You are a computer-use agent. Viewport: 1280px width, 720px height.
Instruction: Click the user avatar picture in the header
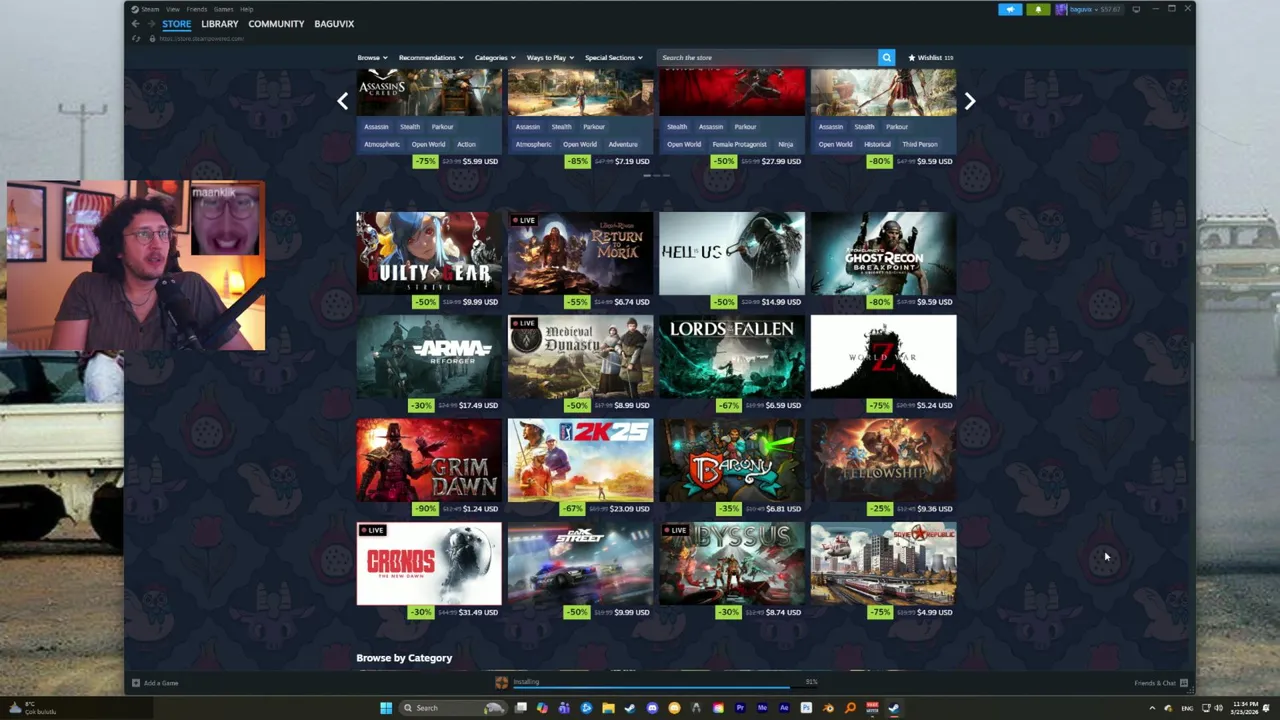click(x=1061, y=9)
